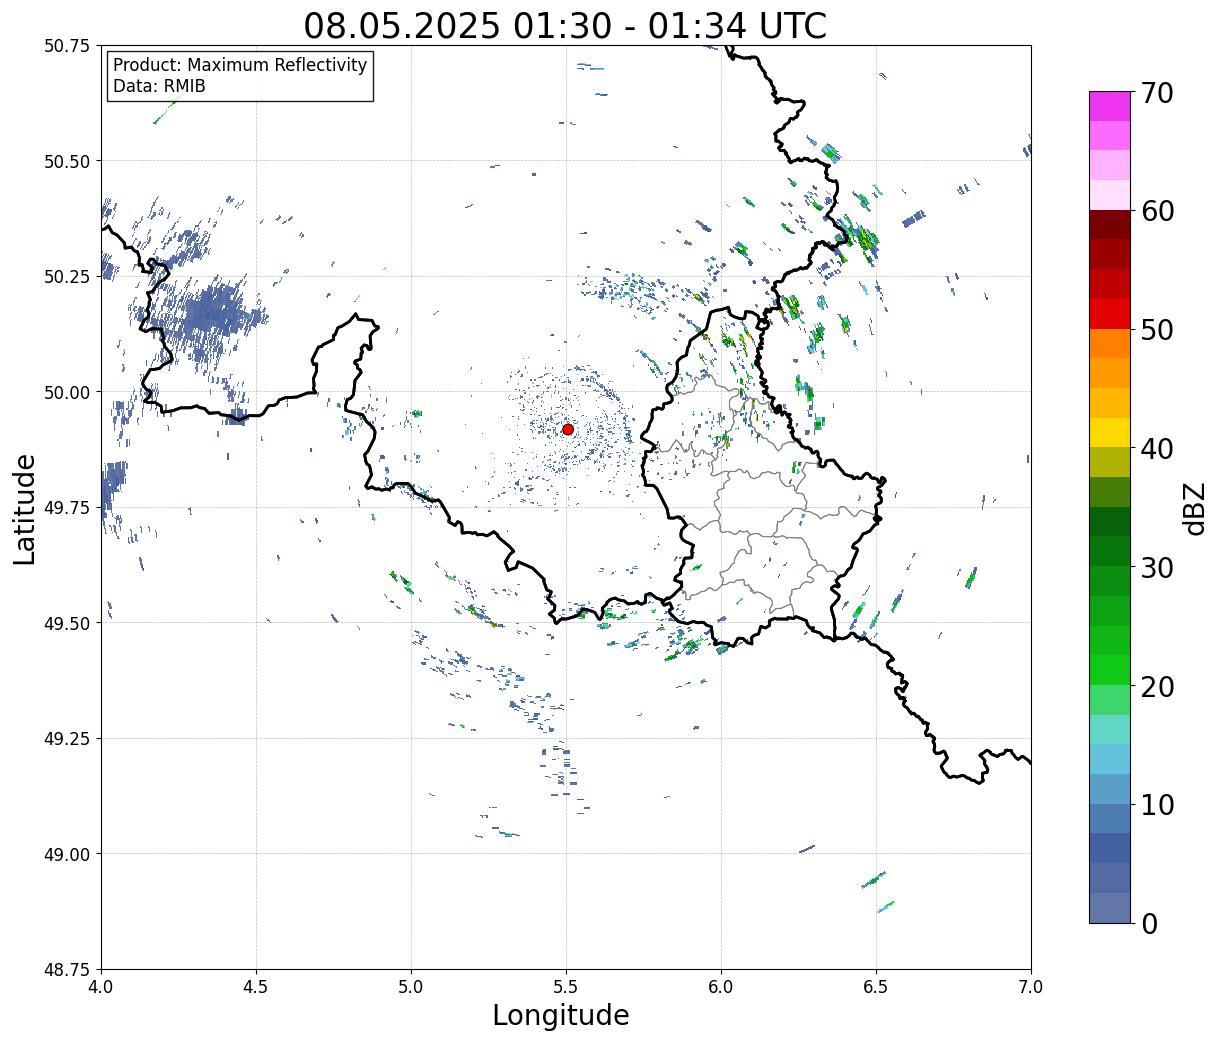Click the colorbar tick label '50'
Viewport: 1219px width, 1040px height.
point(1157,330)
